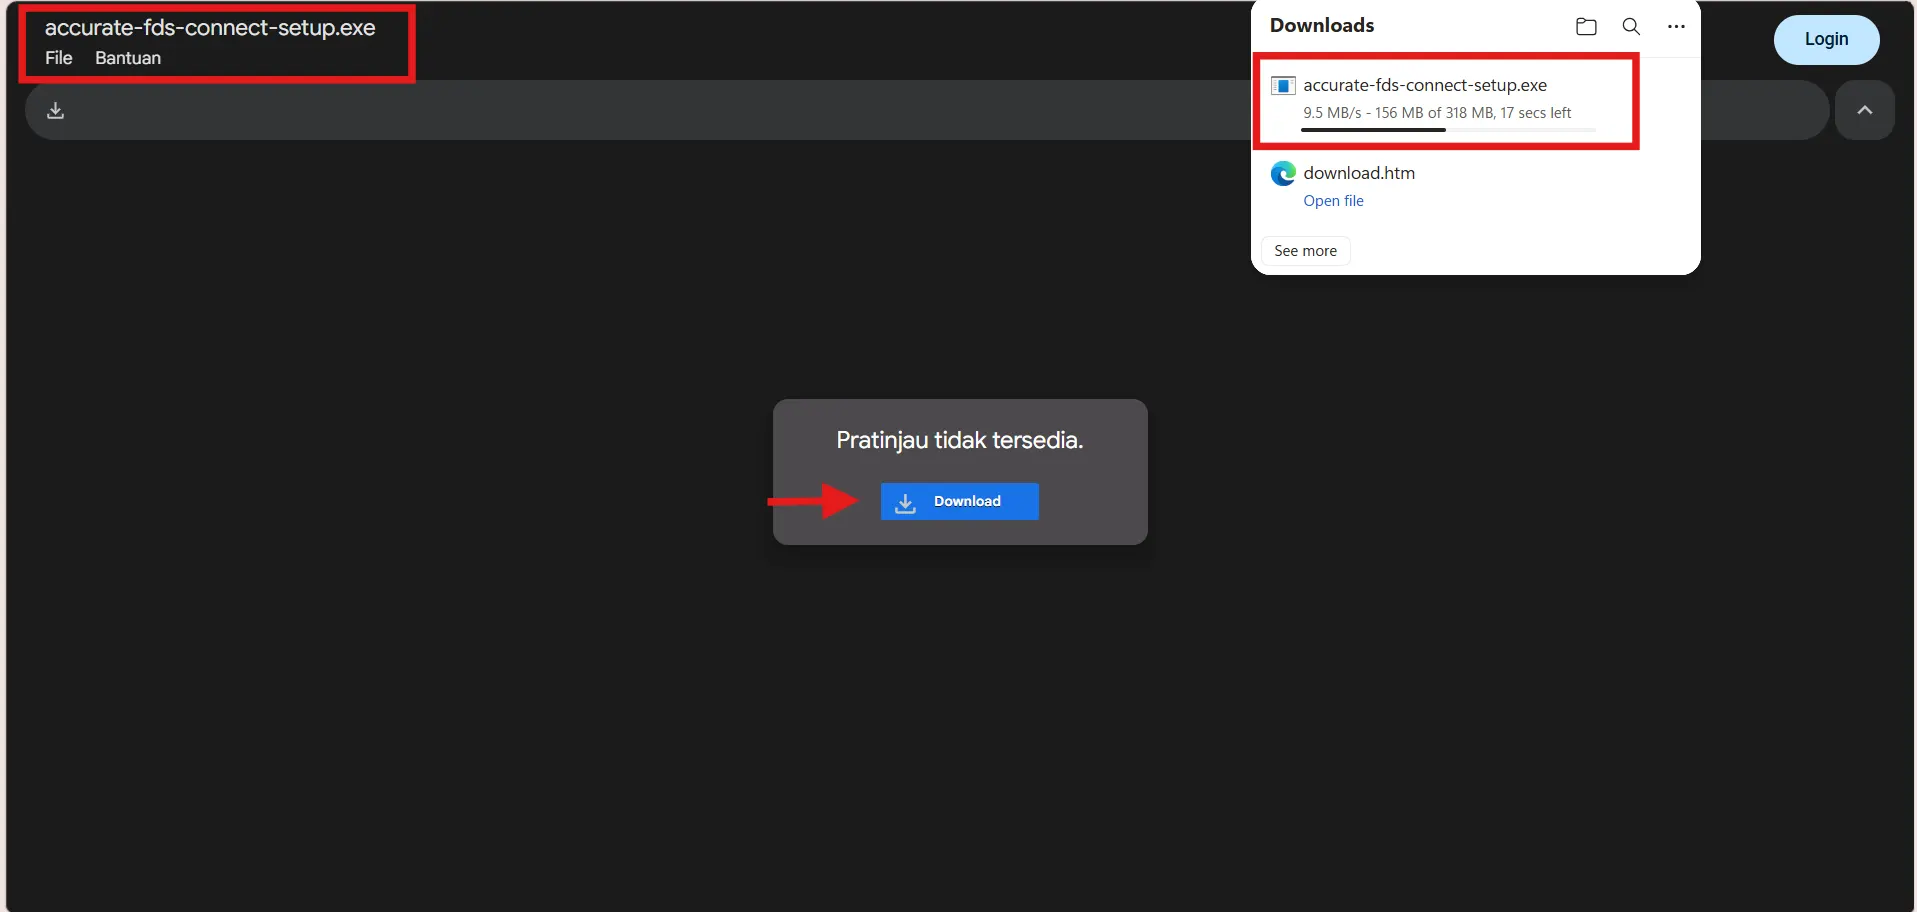Click the file name title at top left
The width and height of the screenshot is (1917, 912).
point(210,28)
